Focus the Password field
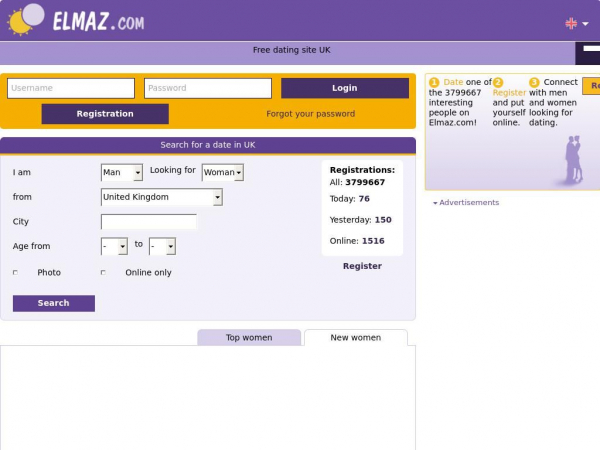This screenshot has width=600, height=450. [208, 88]
